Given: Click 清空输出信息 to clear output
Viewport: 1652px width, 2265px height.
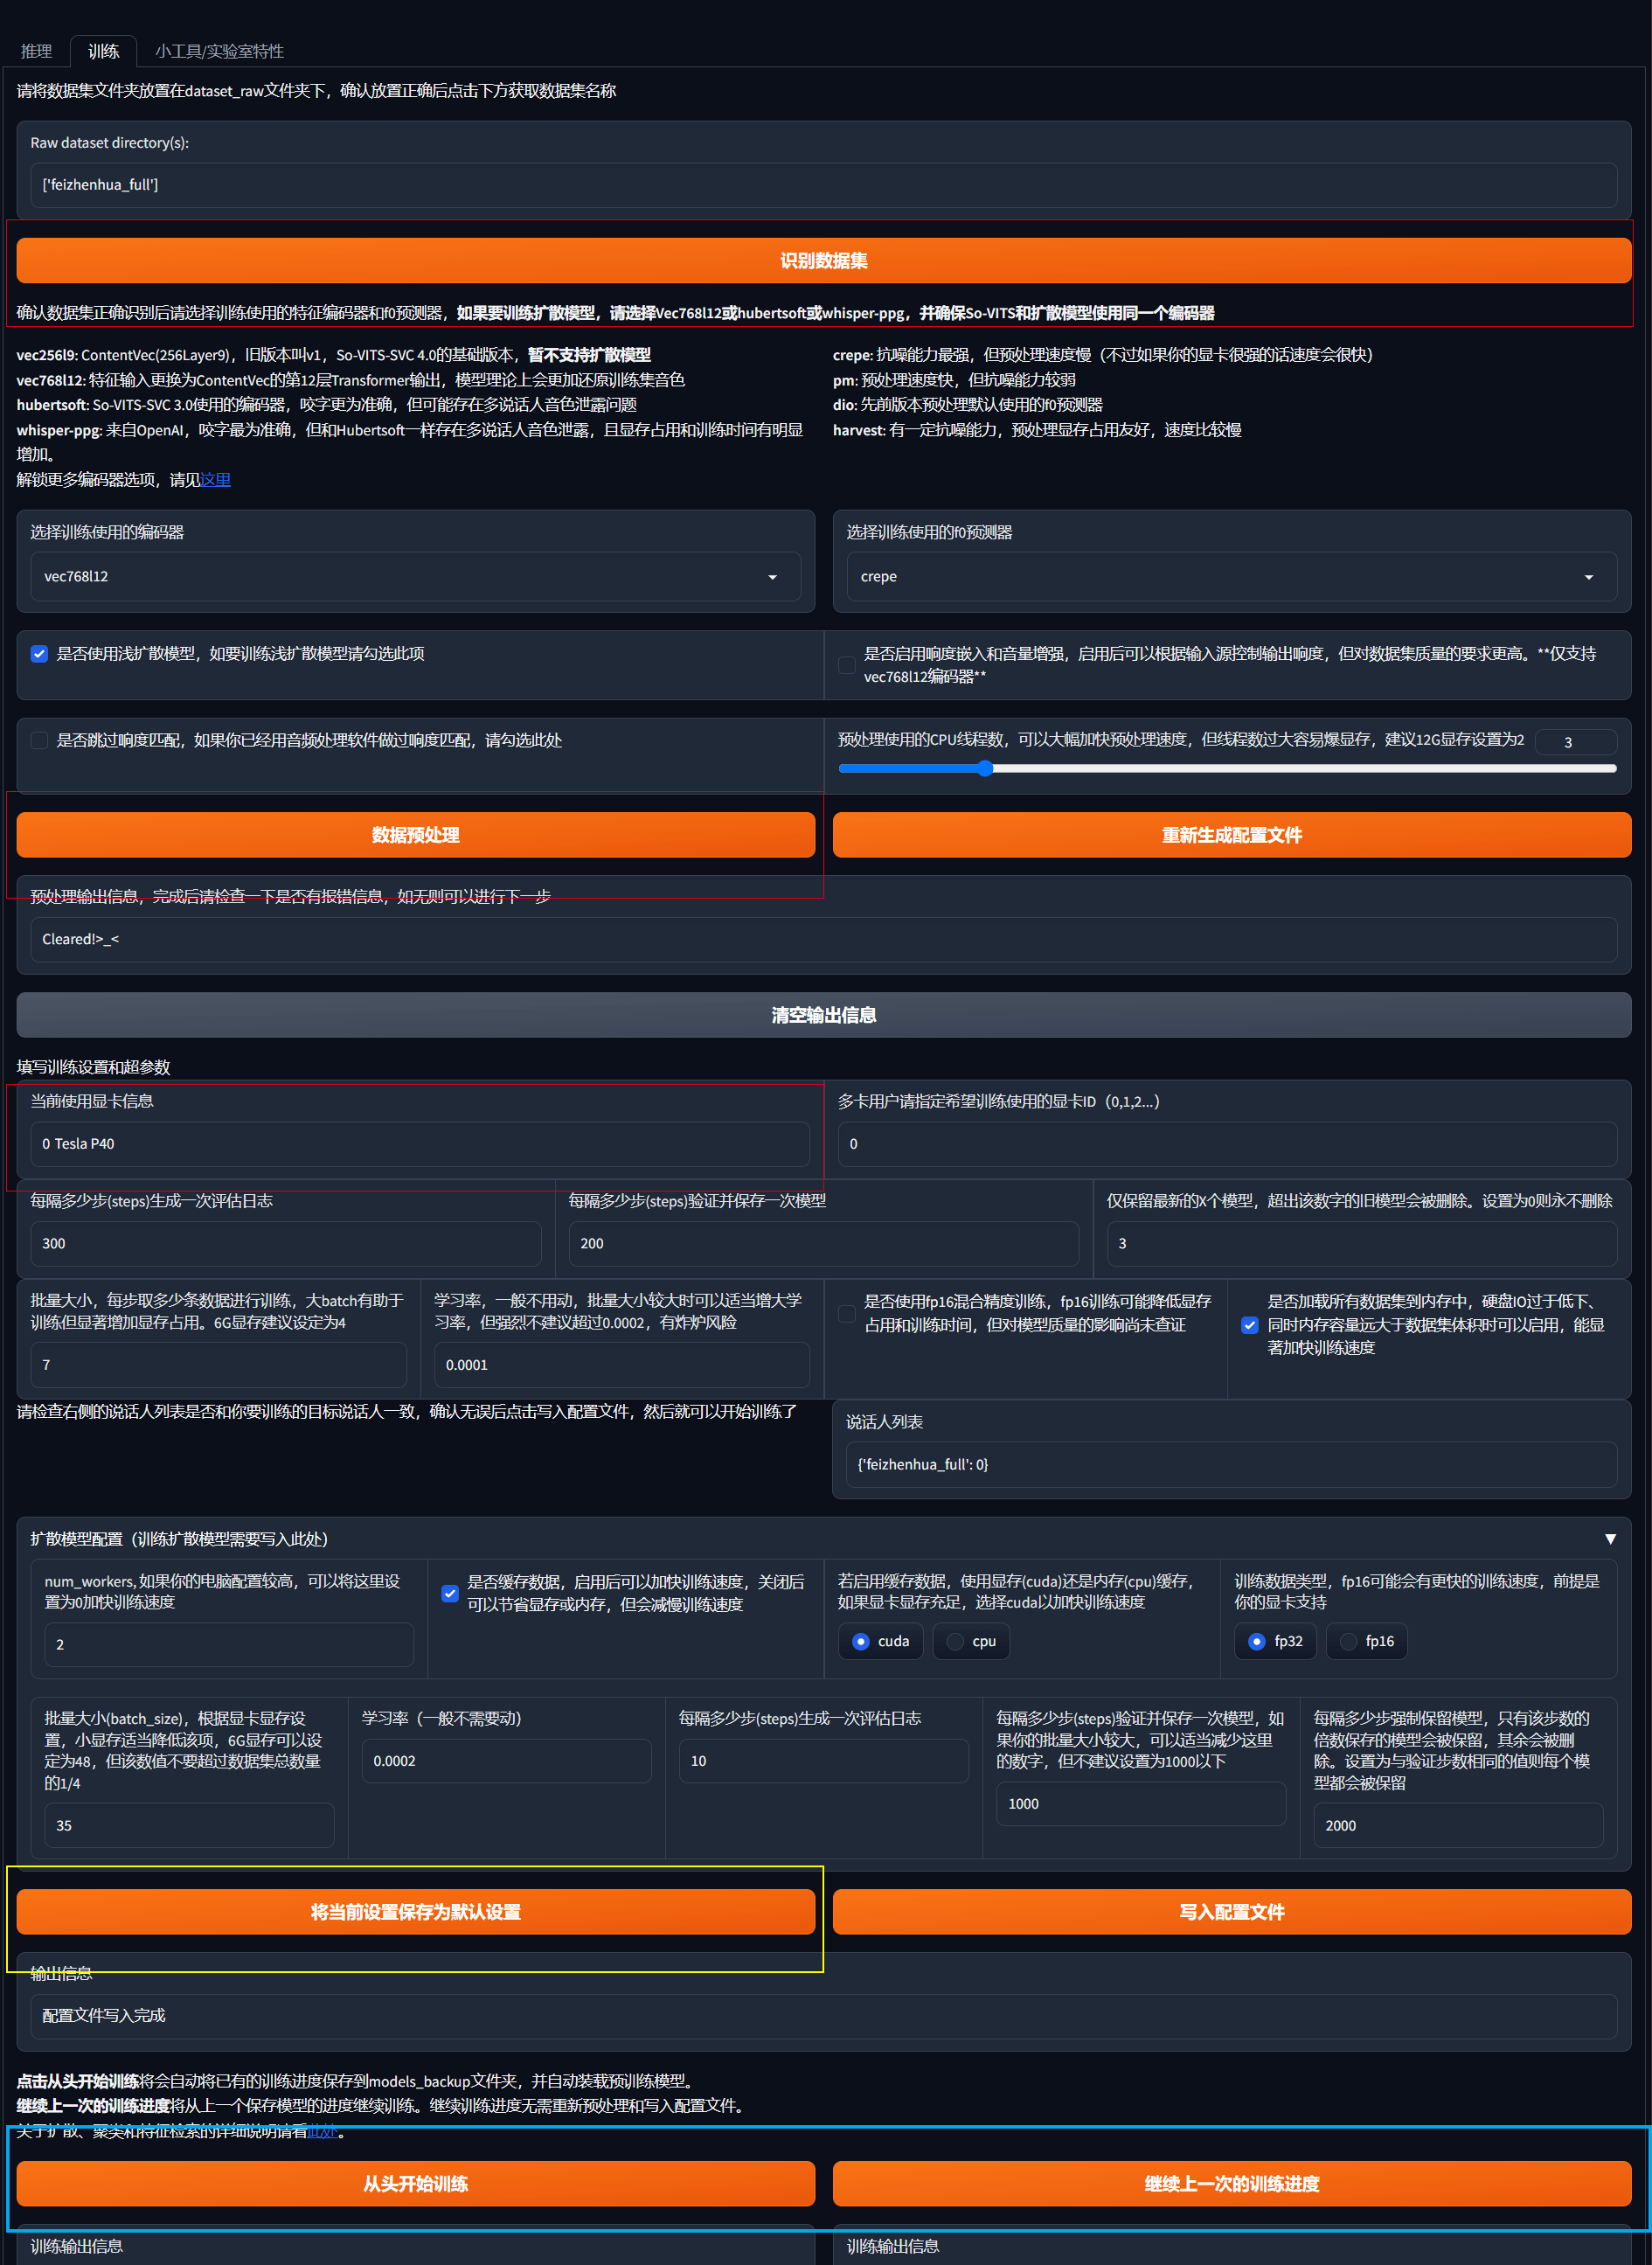Looking at the screenshot, I should coord(823,1015).
